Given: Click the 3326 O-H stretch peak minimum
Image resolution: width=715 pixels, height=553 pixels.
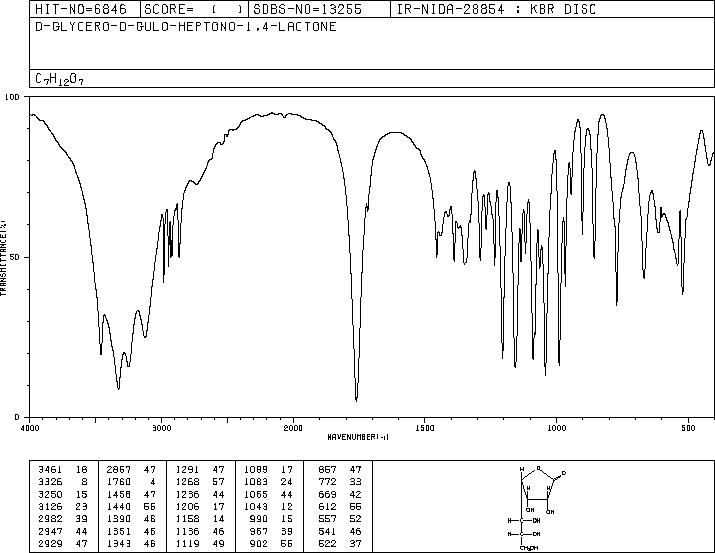Looking at the screenshot, I should point(119,388).
